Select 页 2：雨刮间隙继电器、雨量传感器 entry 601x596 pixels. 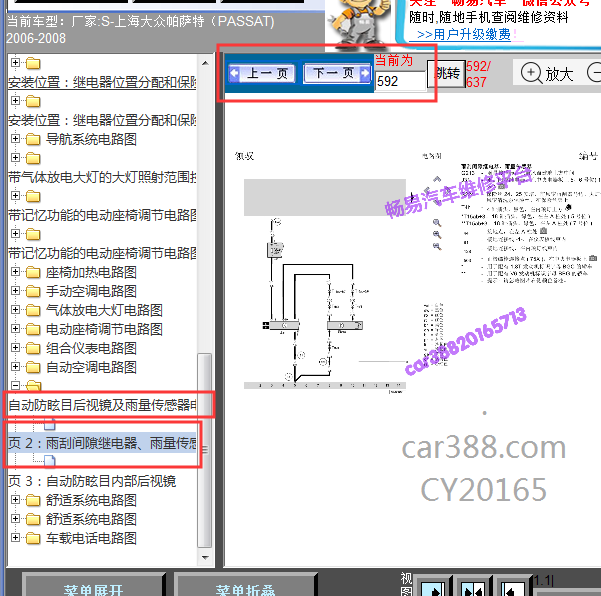click(102, 443)
